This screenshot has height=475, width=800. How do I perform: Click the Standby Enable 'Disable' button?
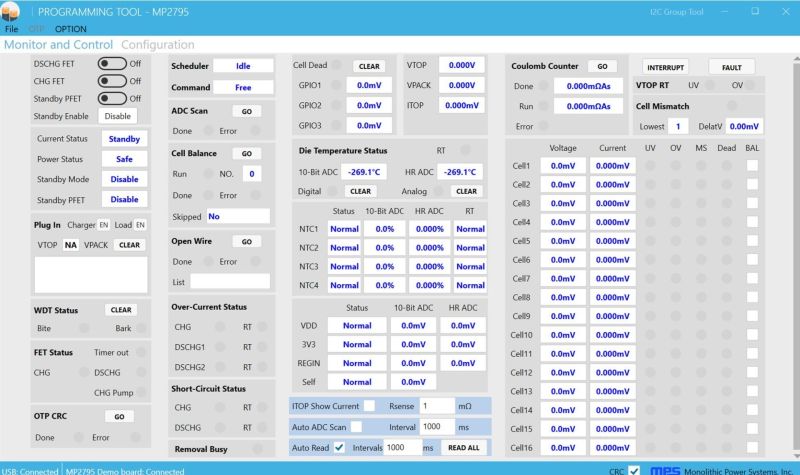pos(117,116)
